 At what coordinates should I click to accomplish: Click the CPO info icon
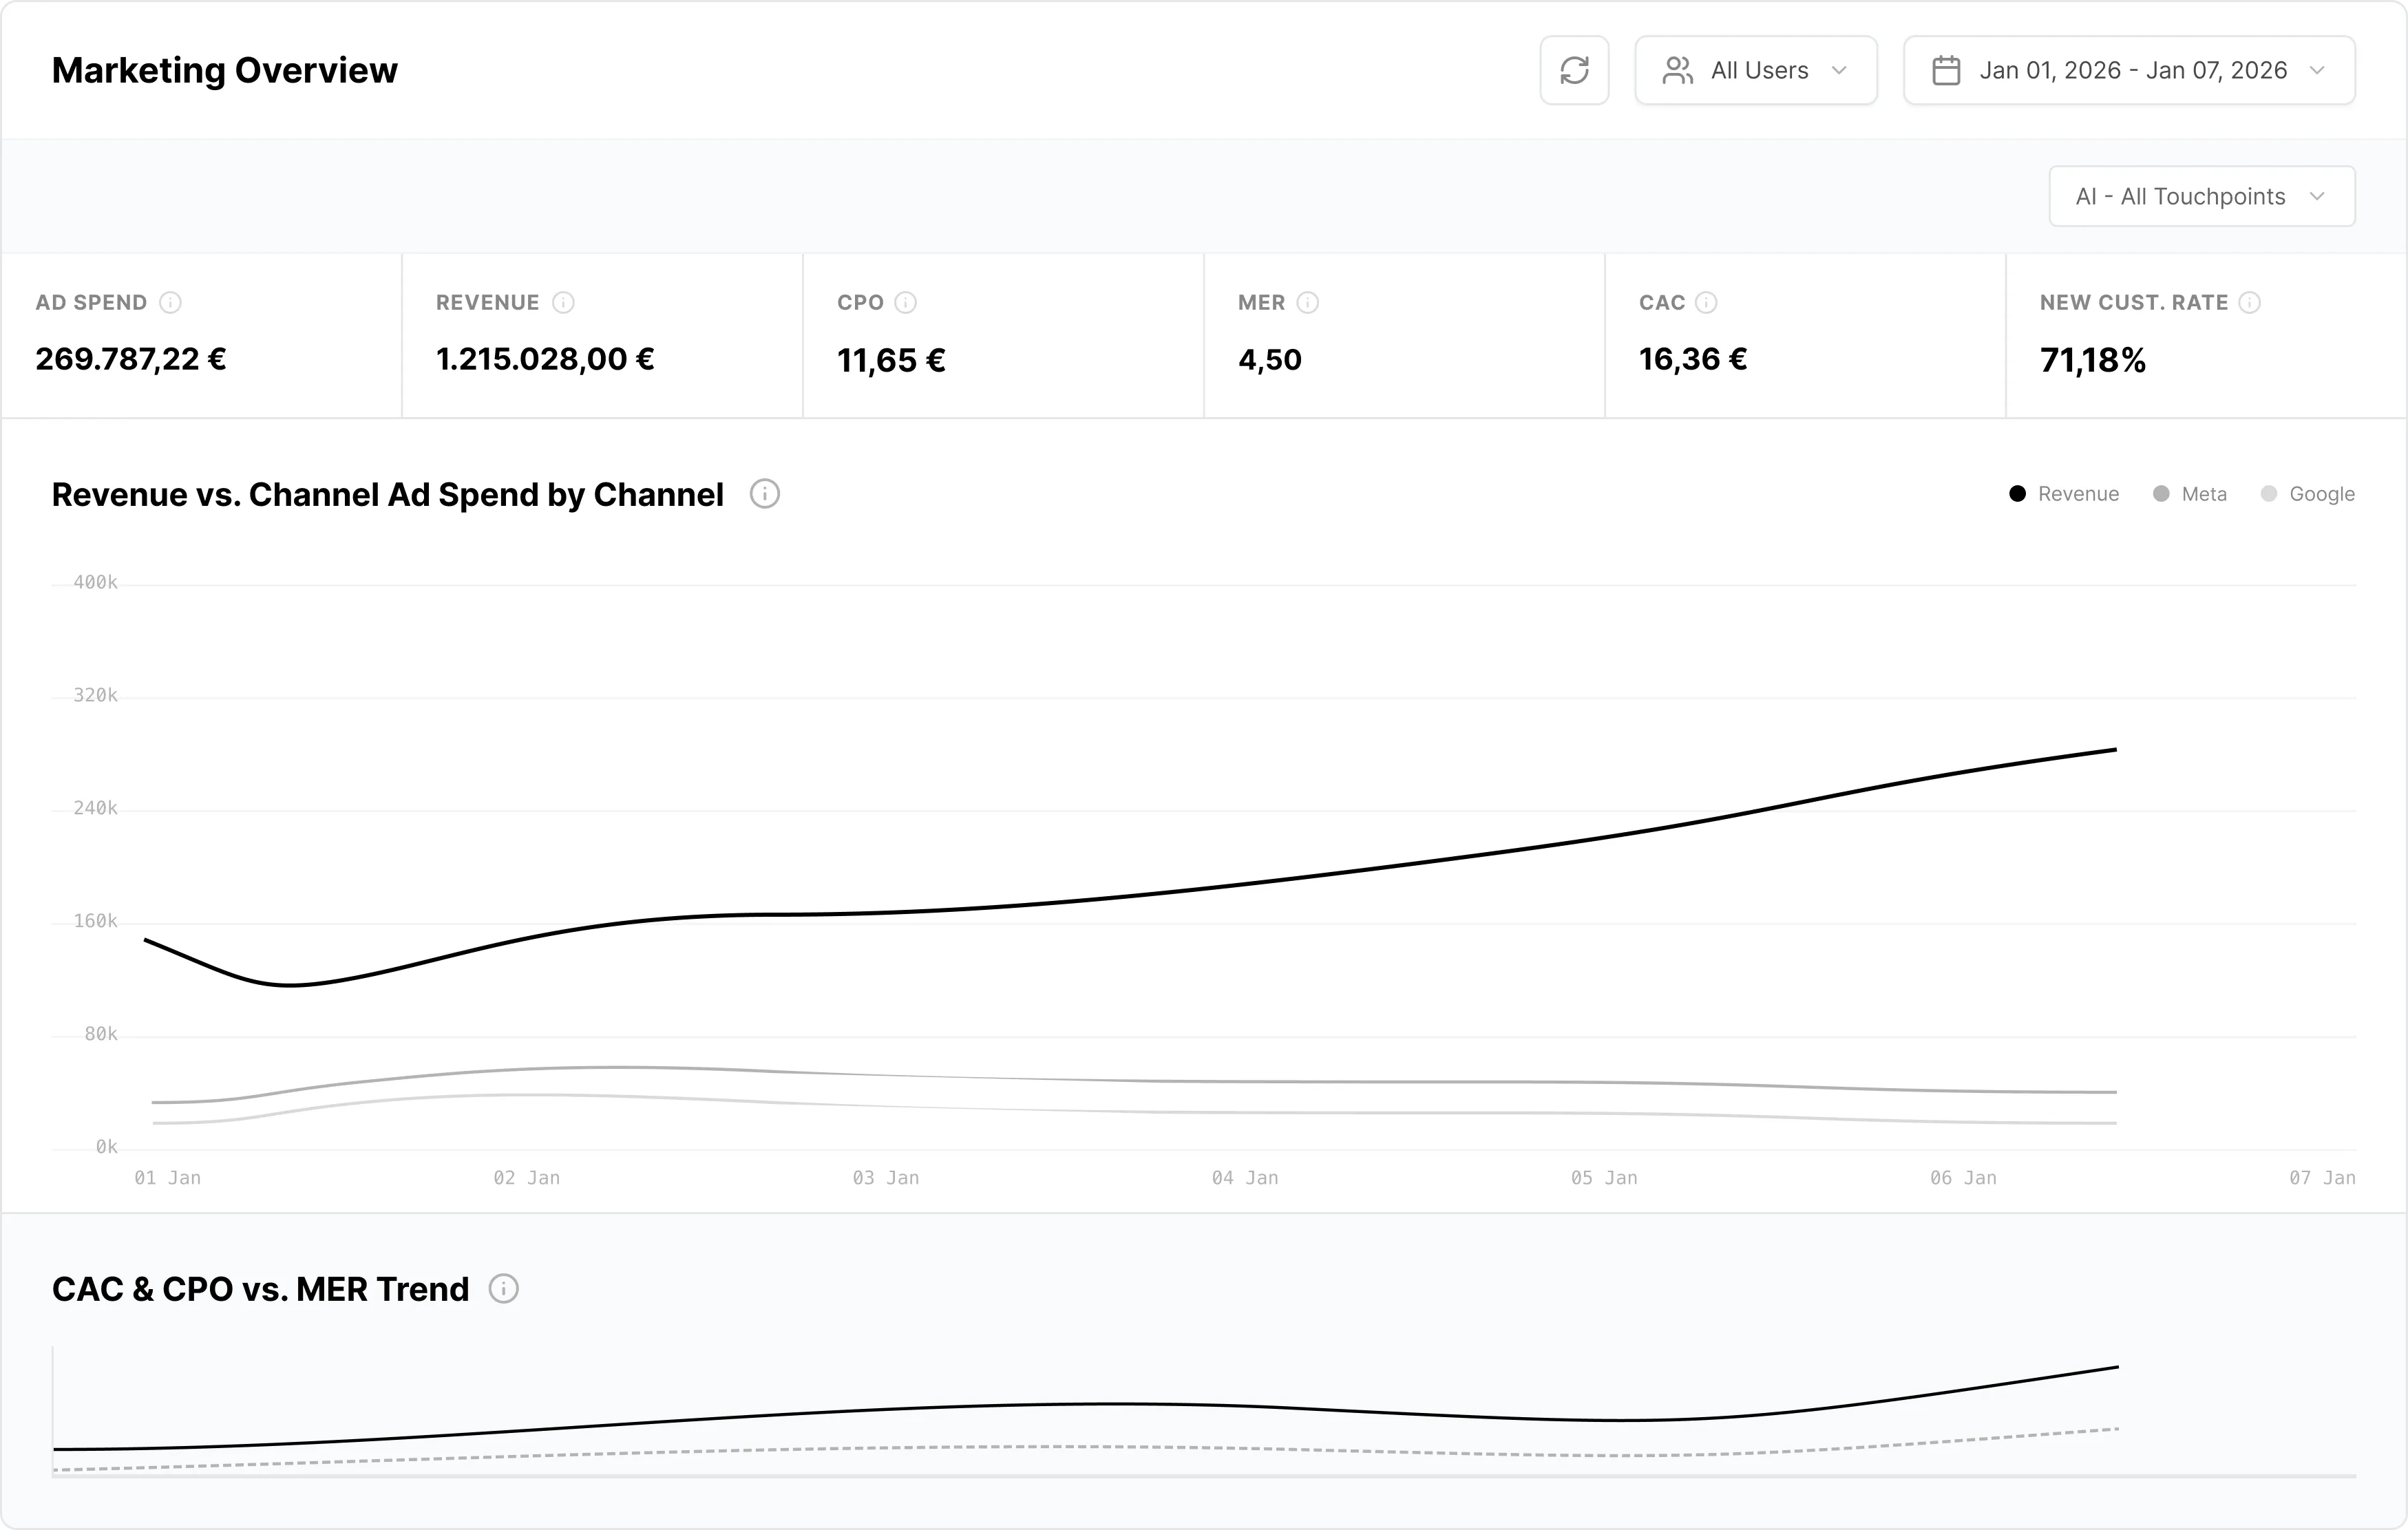pos(905,302)
